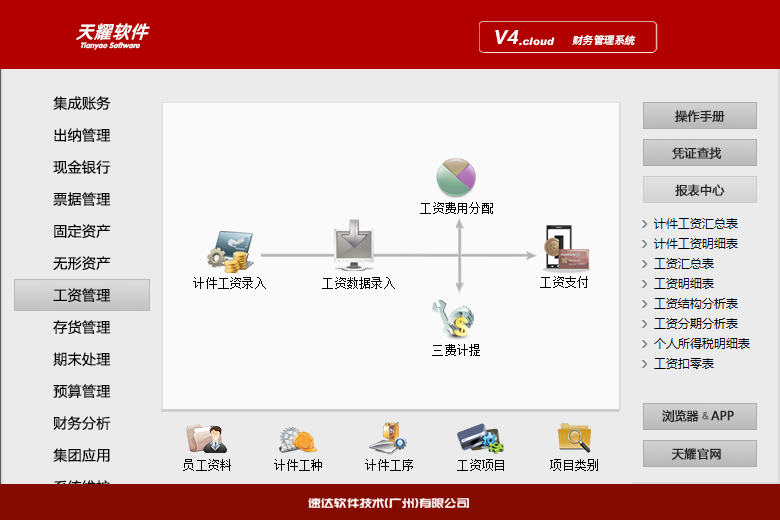Select 集成账务 in the left menu
Viewport: 780px width, 520px height.
point(82,104)
